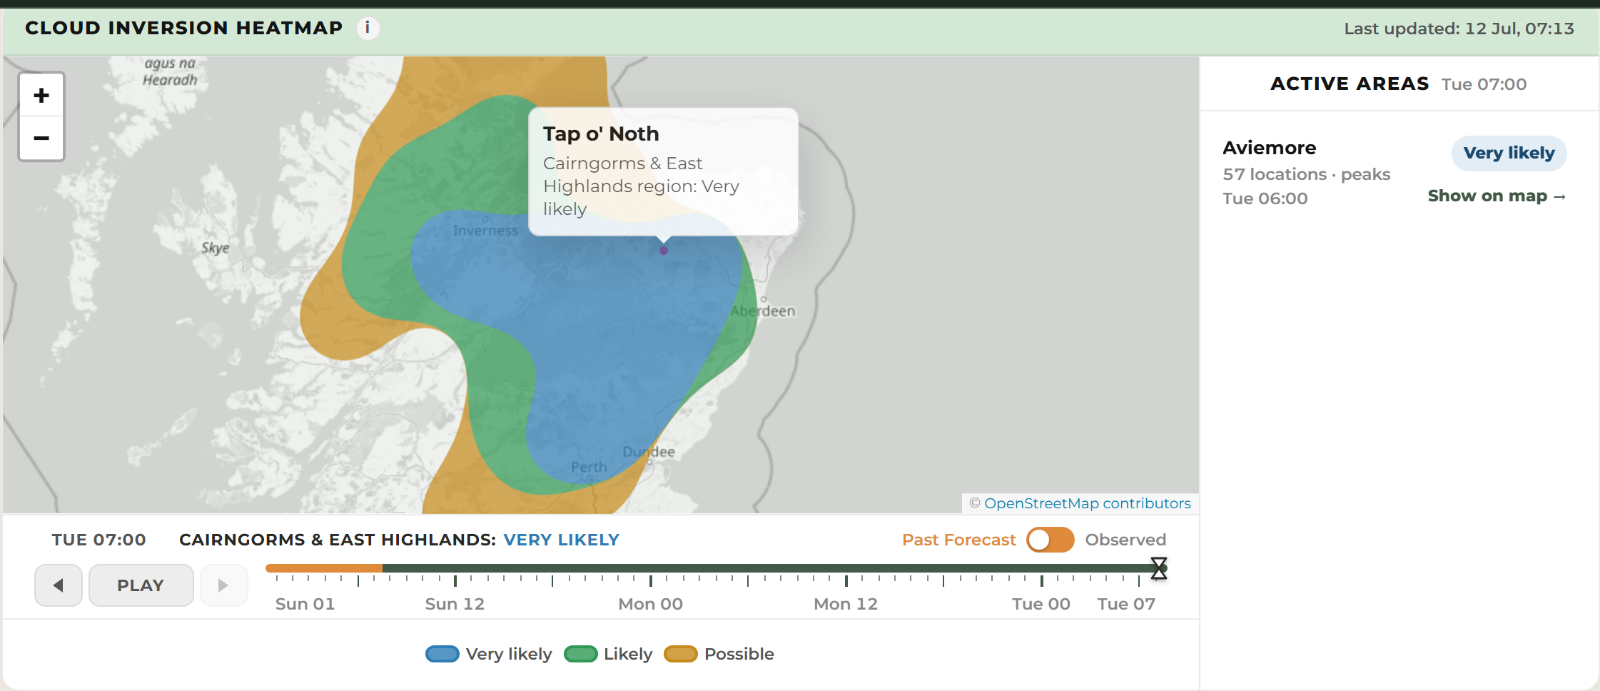Screen dimensions: 1600x691
Task: Click the Tap o' Noth map marker
Action: pyautogui.click(x=663, y=250)
